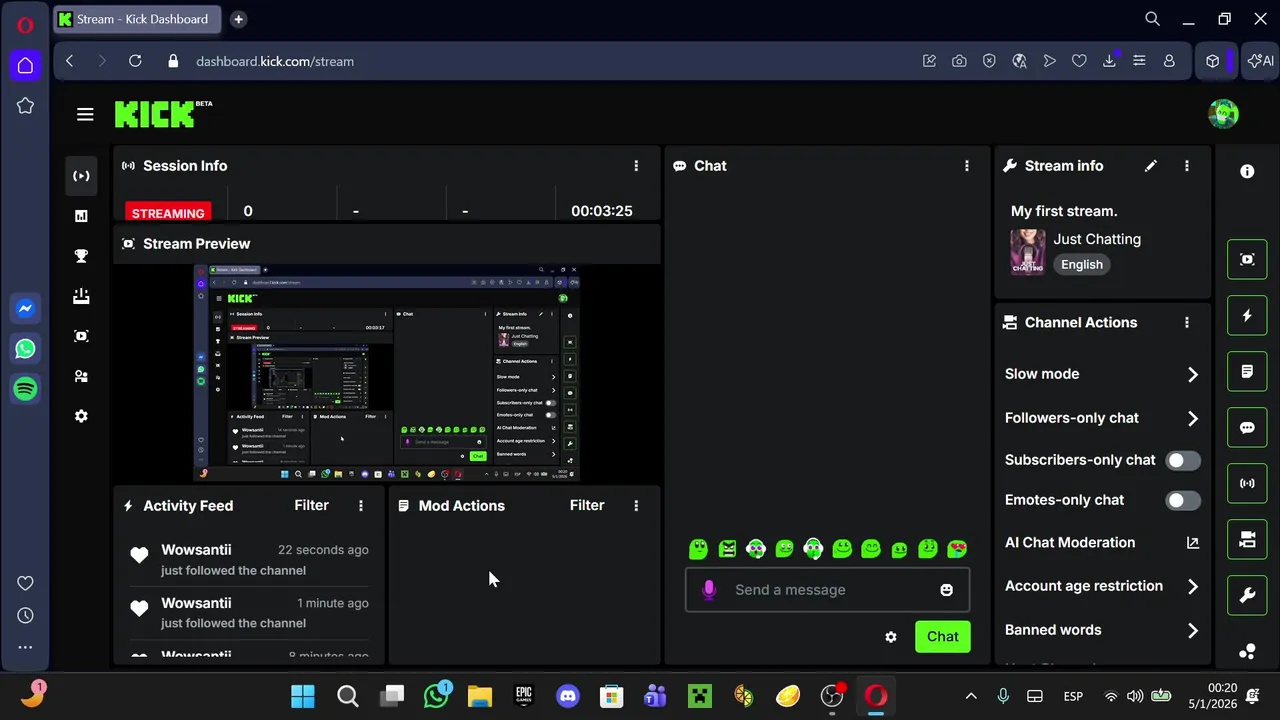Open a new browser tab
This screenshot has height=720, width=1280.
click(238, 19)
